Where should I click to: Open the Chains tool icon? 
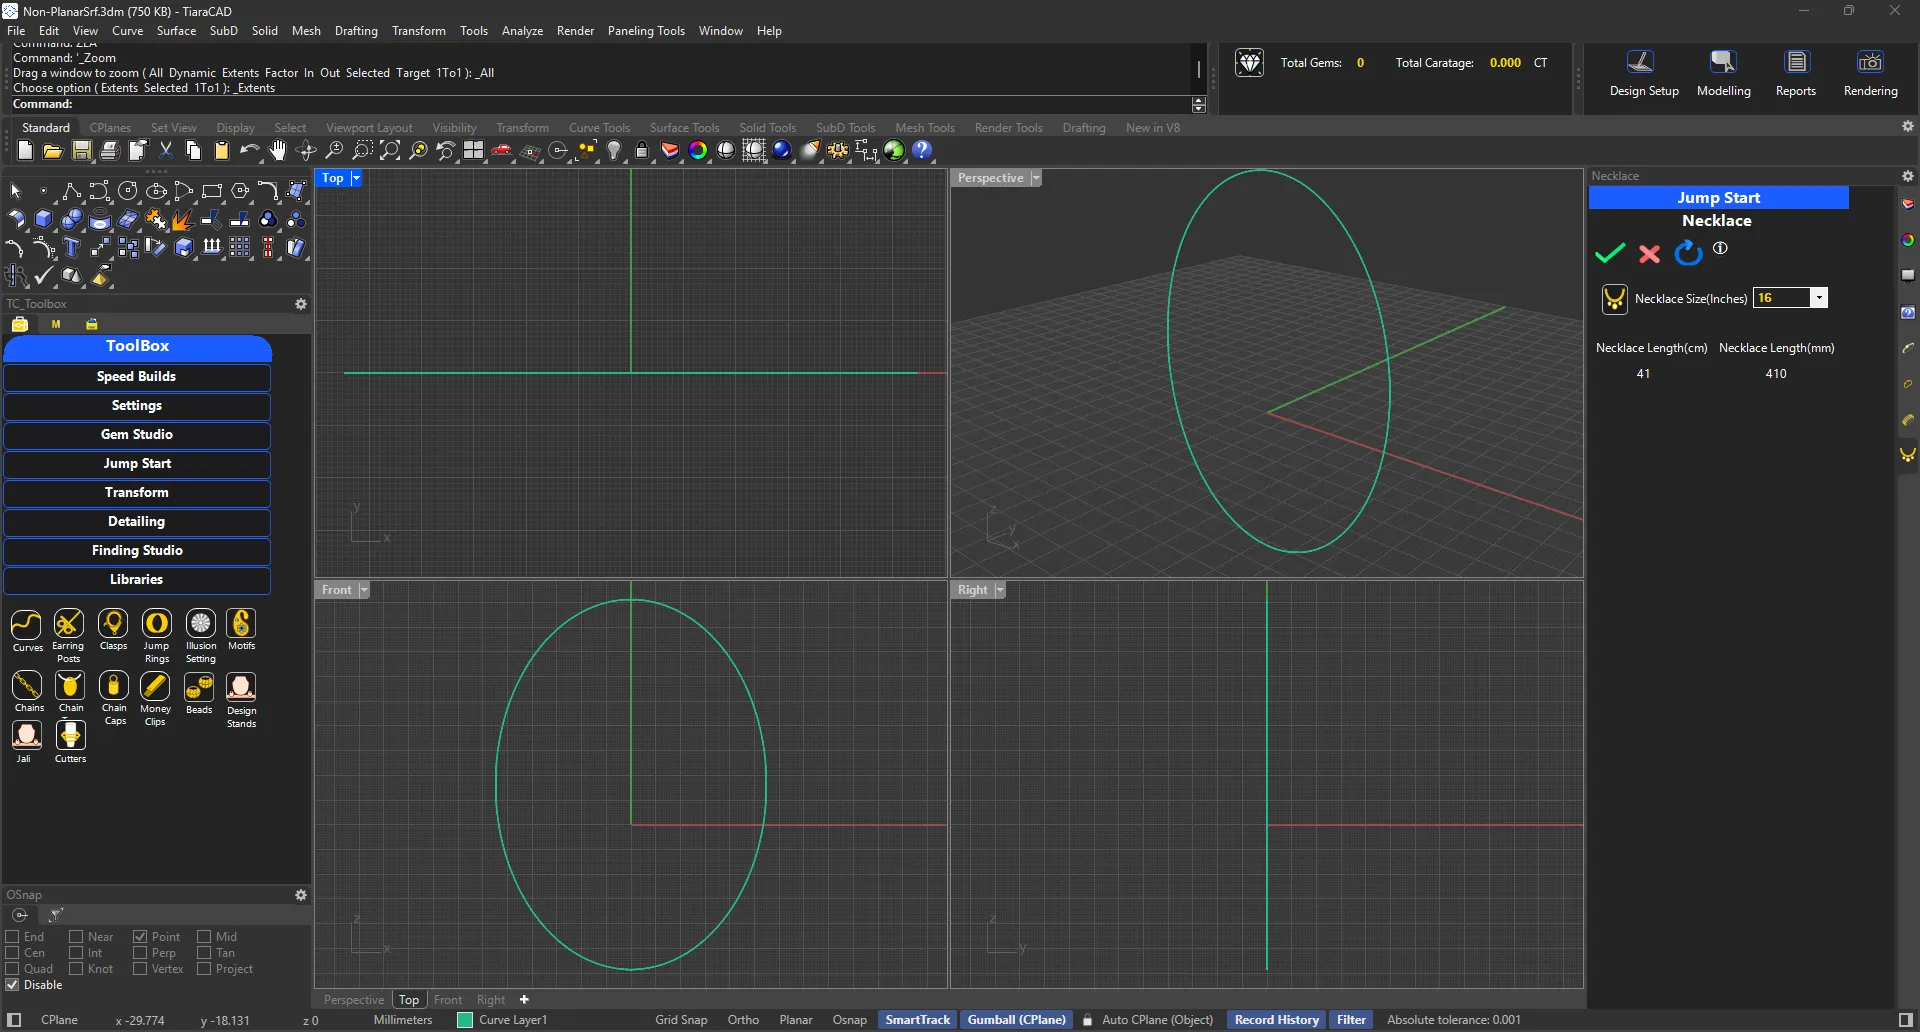coord(27,687)
